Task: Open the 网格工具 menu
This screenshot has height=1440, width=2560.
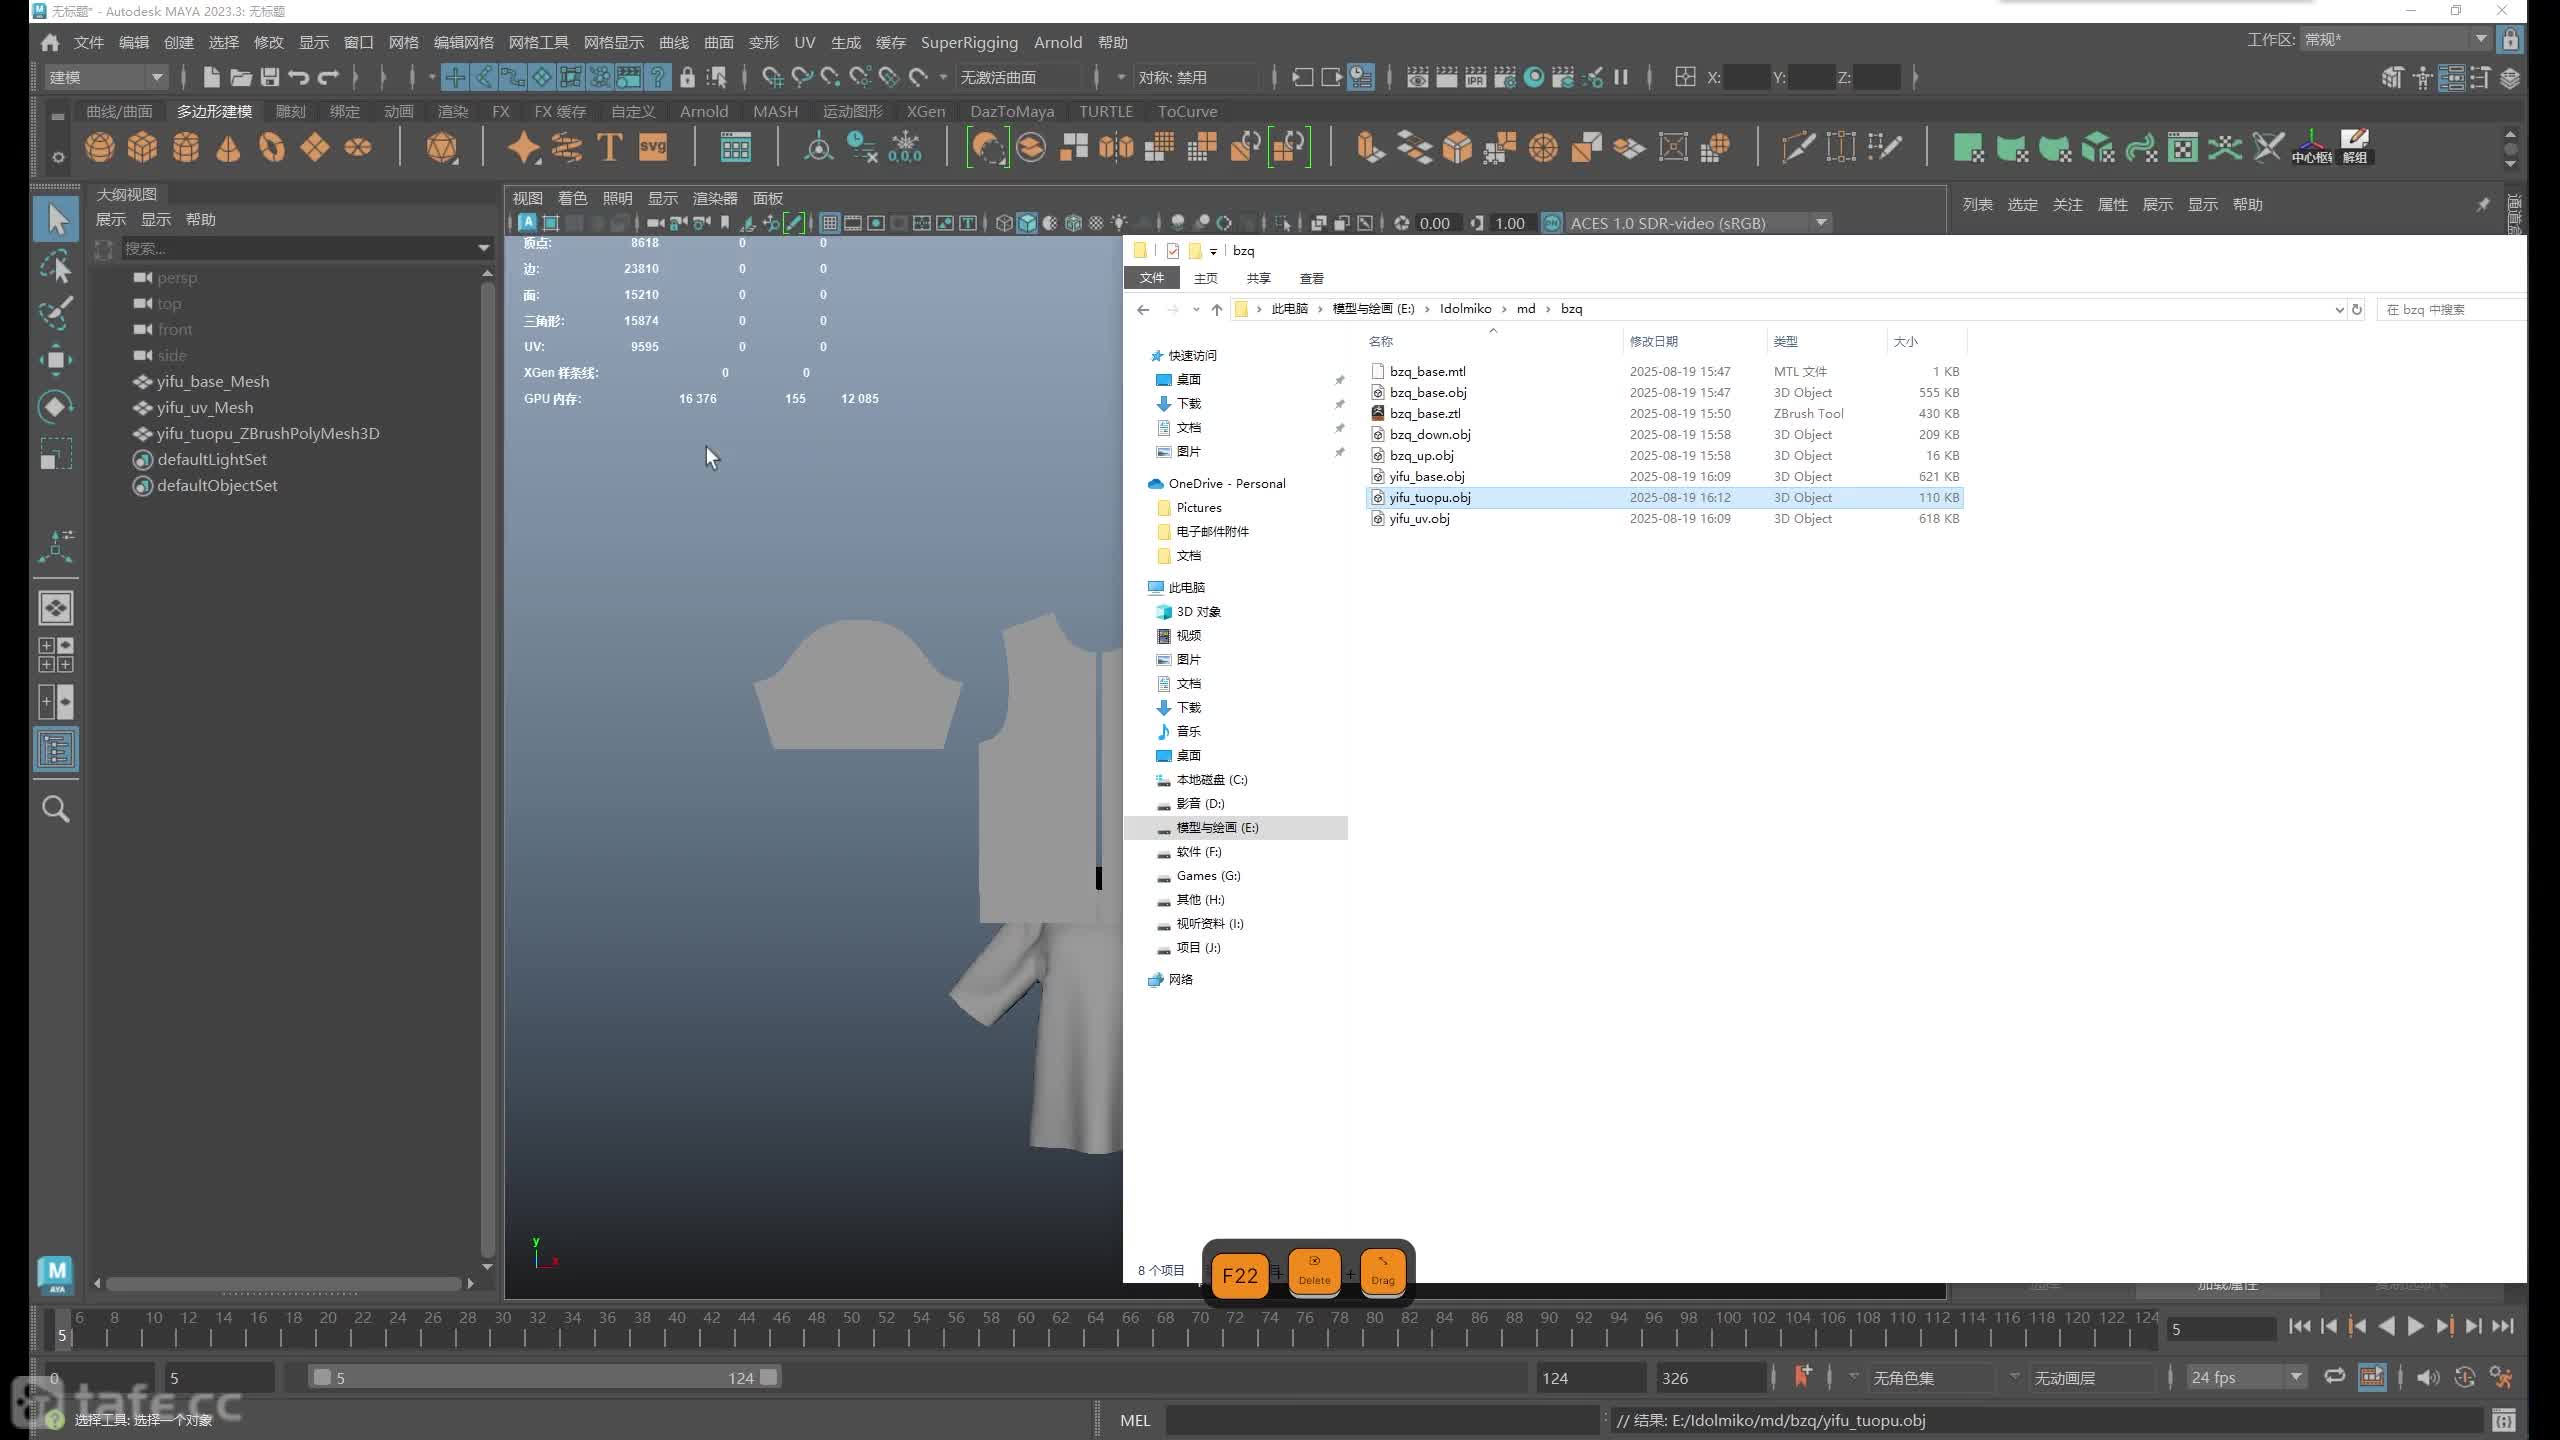Action: tap(538, 42)
